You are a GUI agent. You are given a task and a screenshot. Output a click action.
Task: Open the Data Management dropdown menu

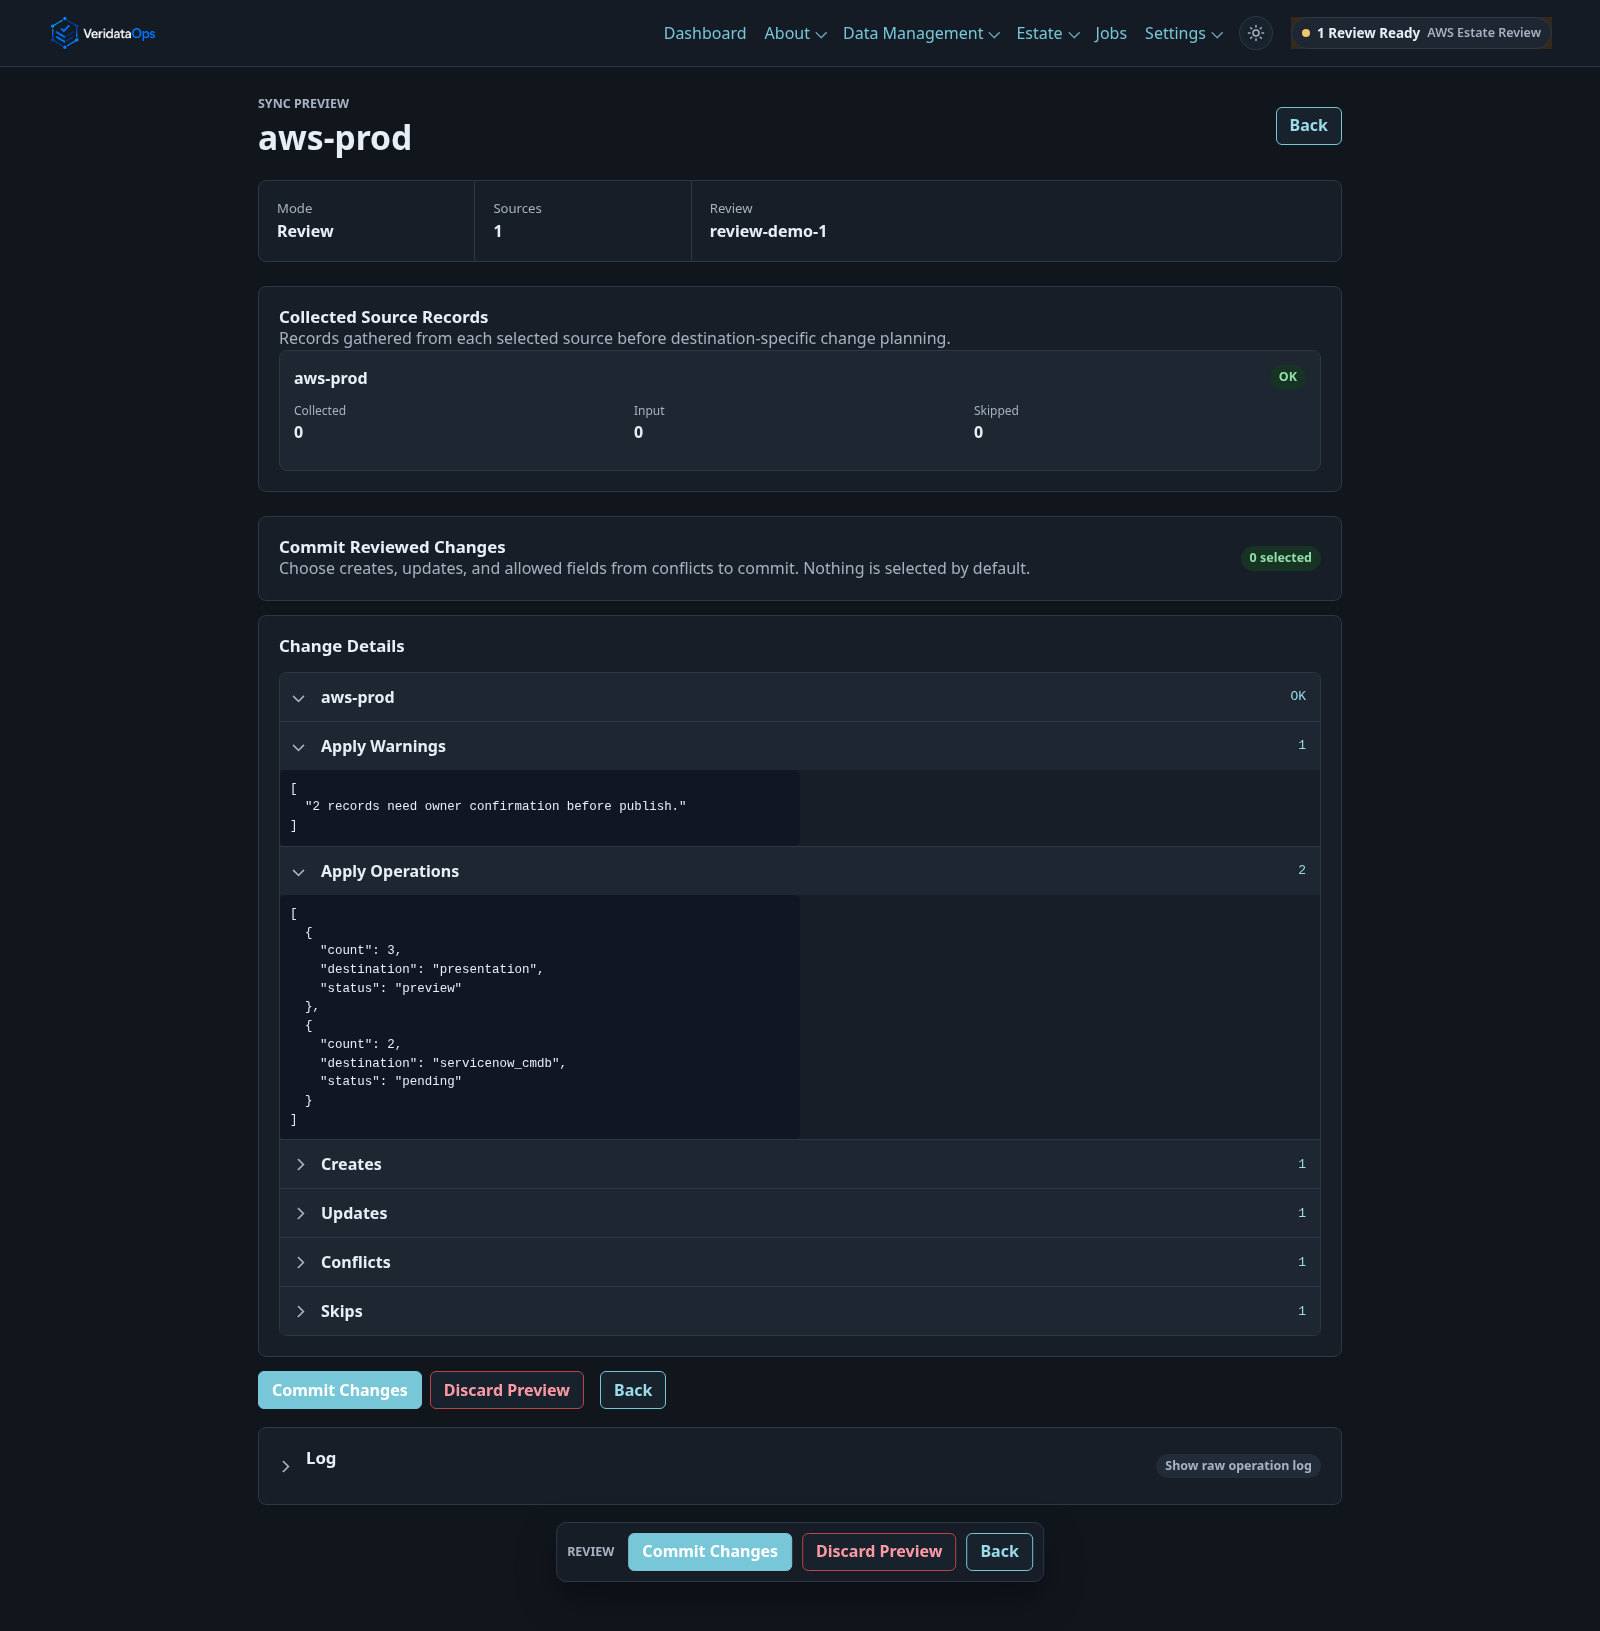pos(921,33)
